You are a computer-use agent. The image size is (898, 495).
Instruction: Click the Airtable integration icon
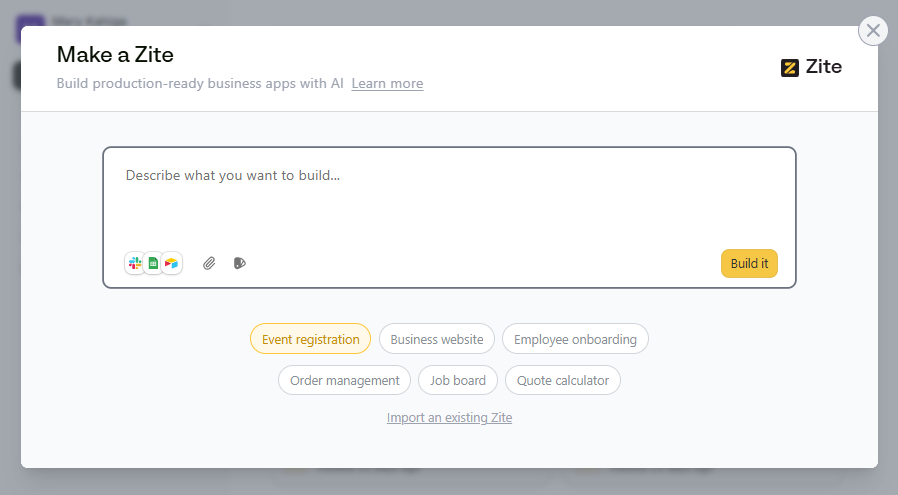pyautogui.click(x=171, y=263)
